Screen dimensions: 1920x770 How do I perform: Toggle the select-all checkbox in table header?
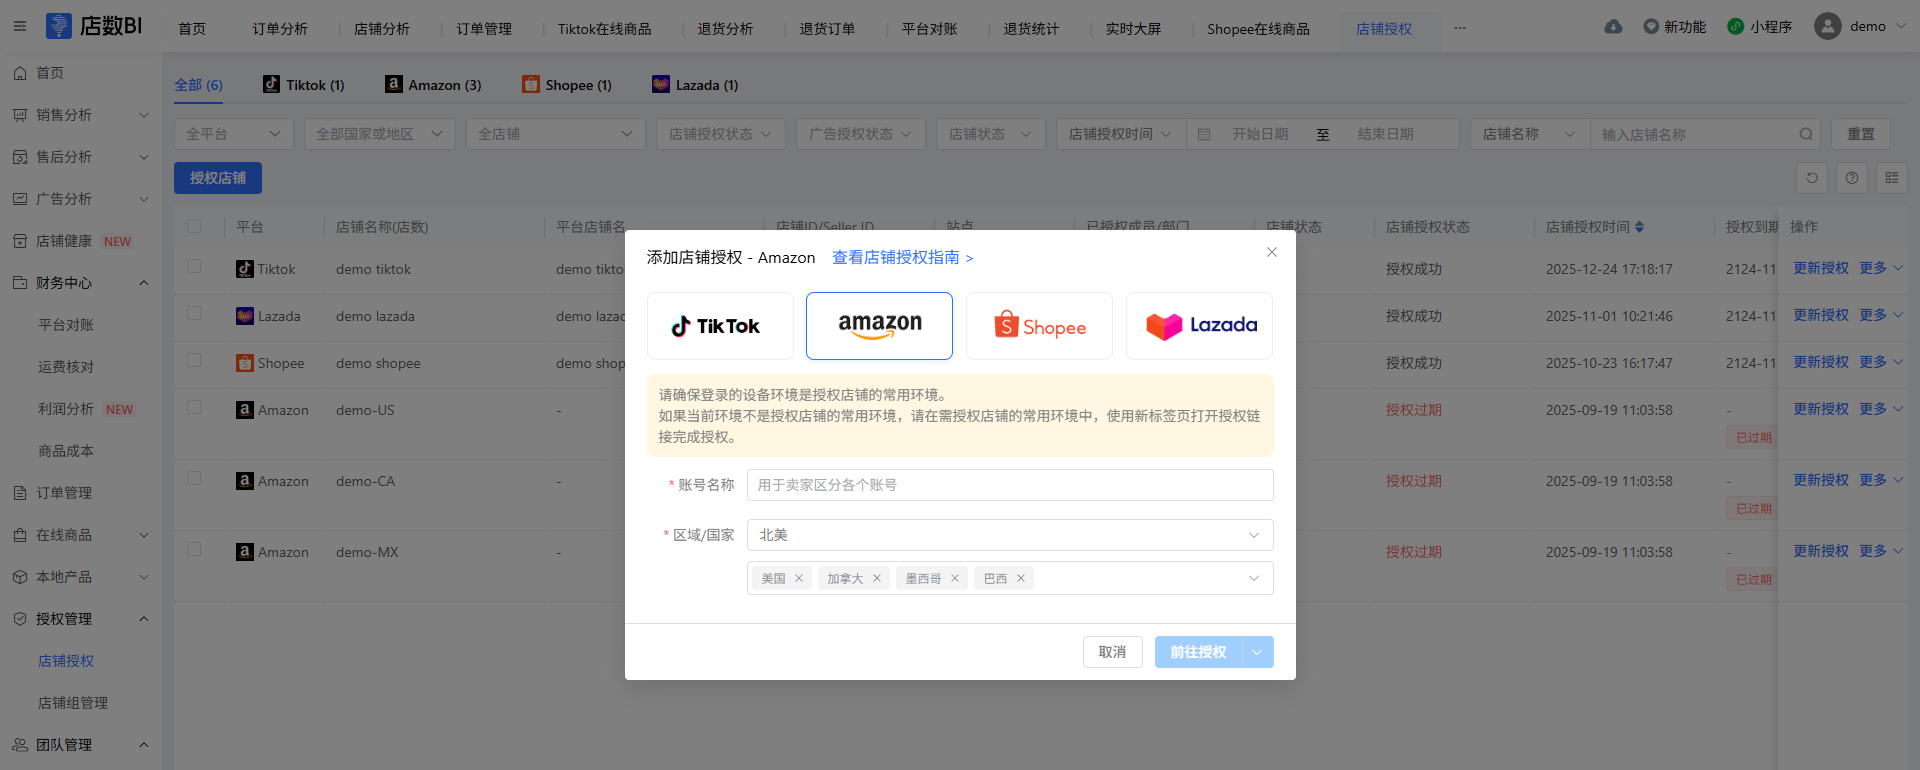(194, 227)
